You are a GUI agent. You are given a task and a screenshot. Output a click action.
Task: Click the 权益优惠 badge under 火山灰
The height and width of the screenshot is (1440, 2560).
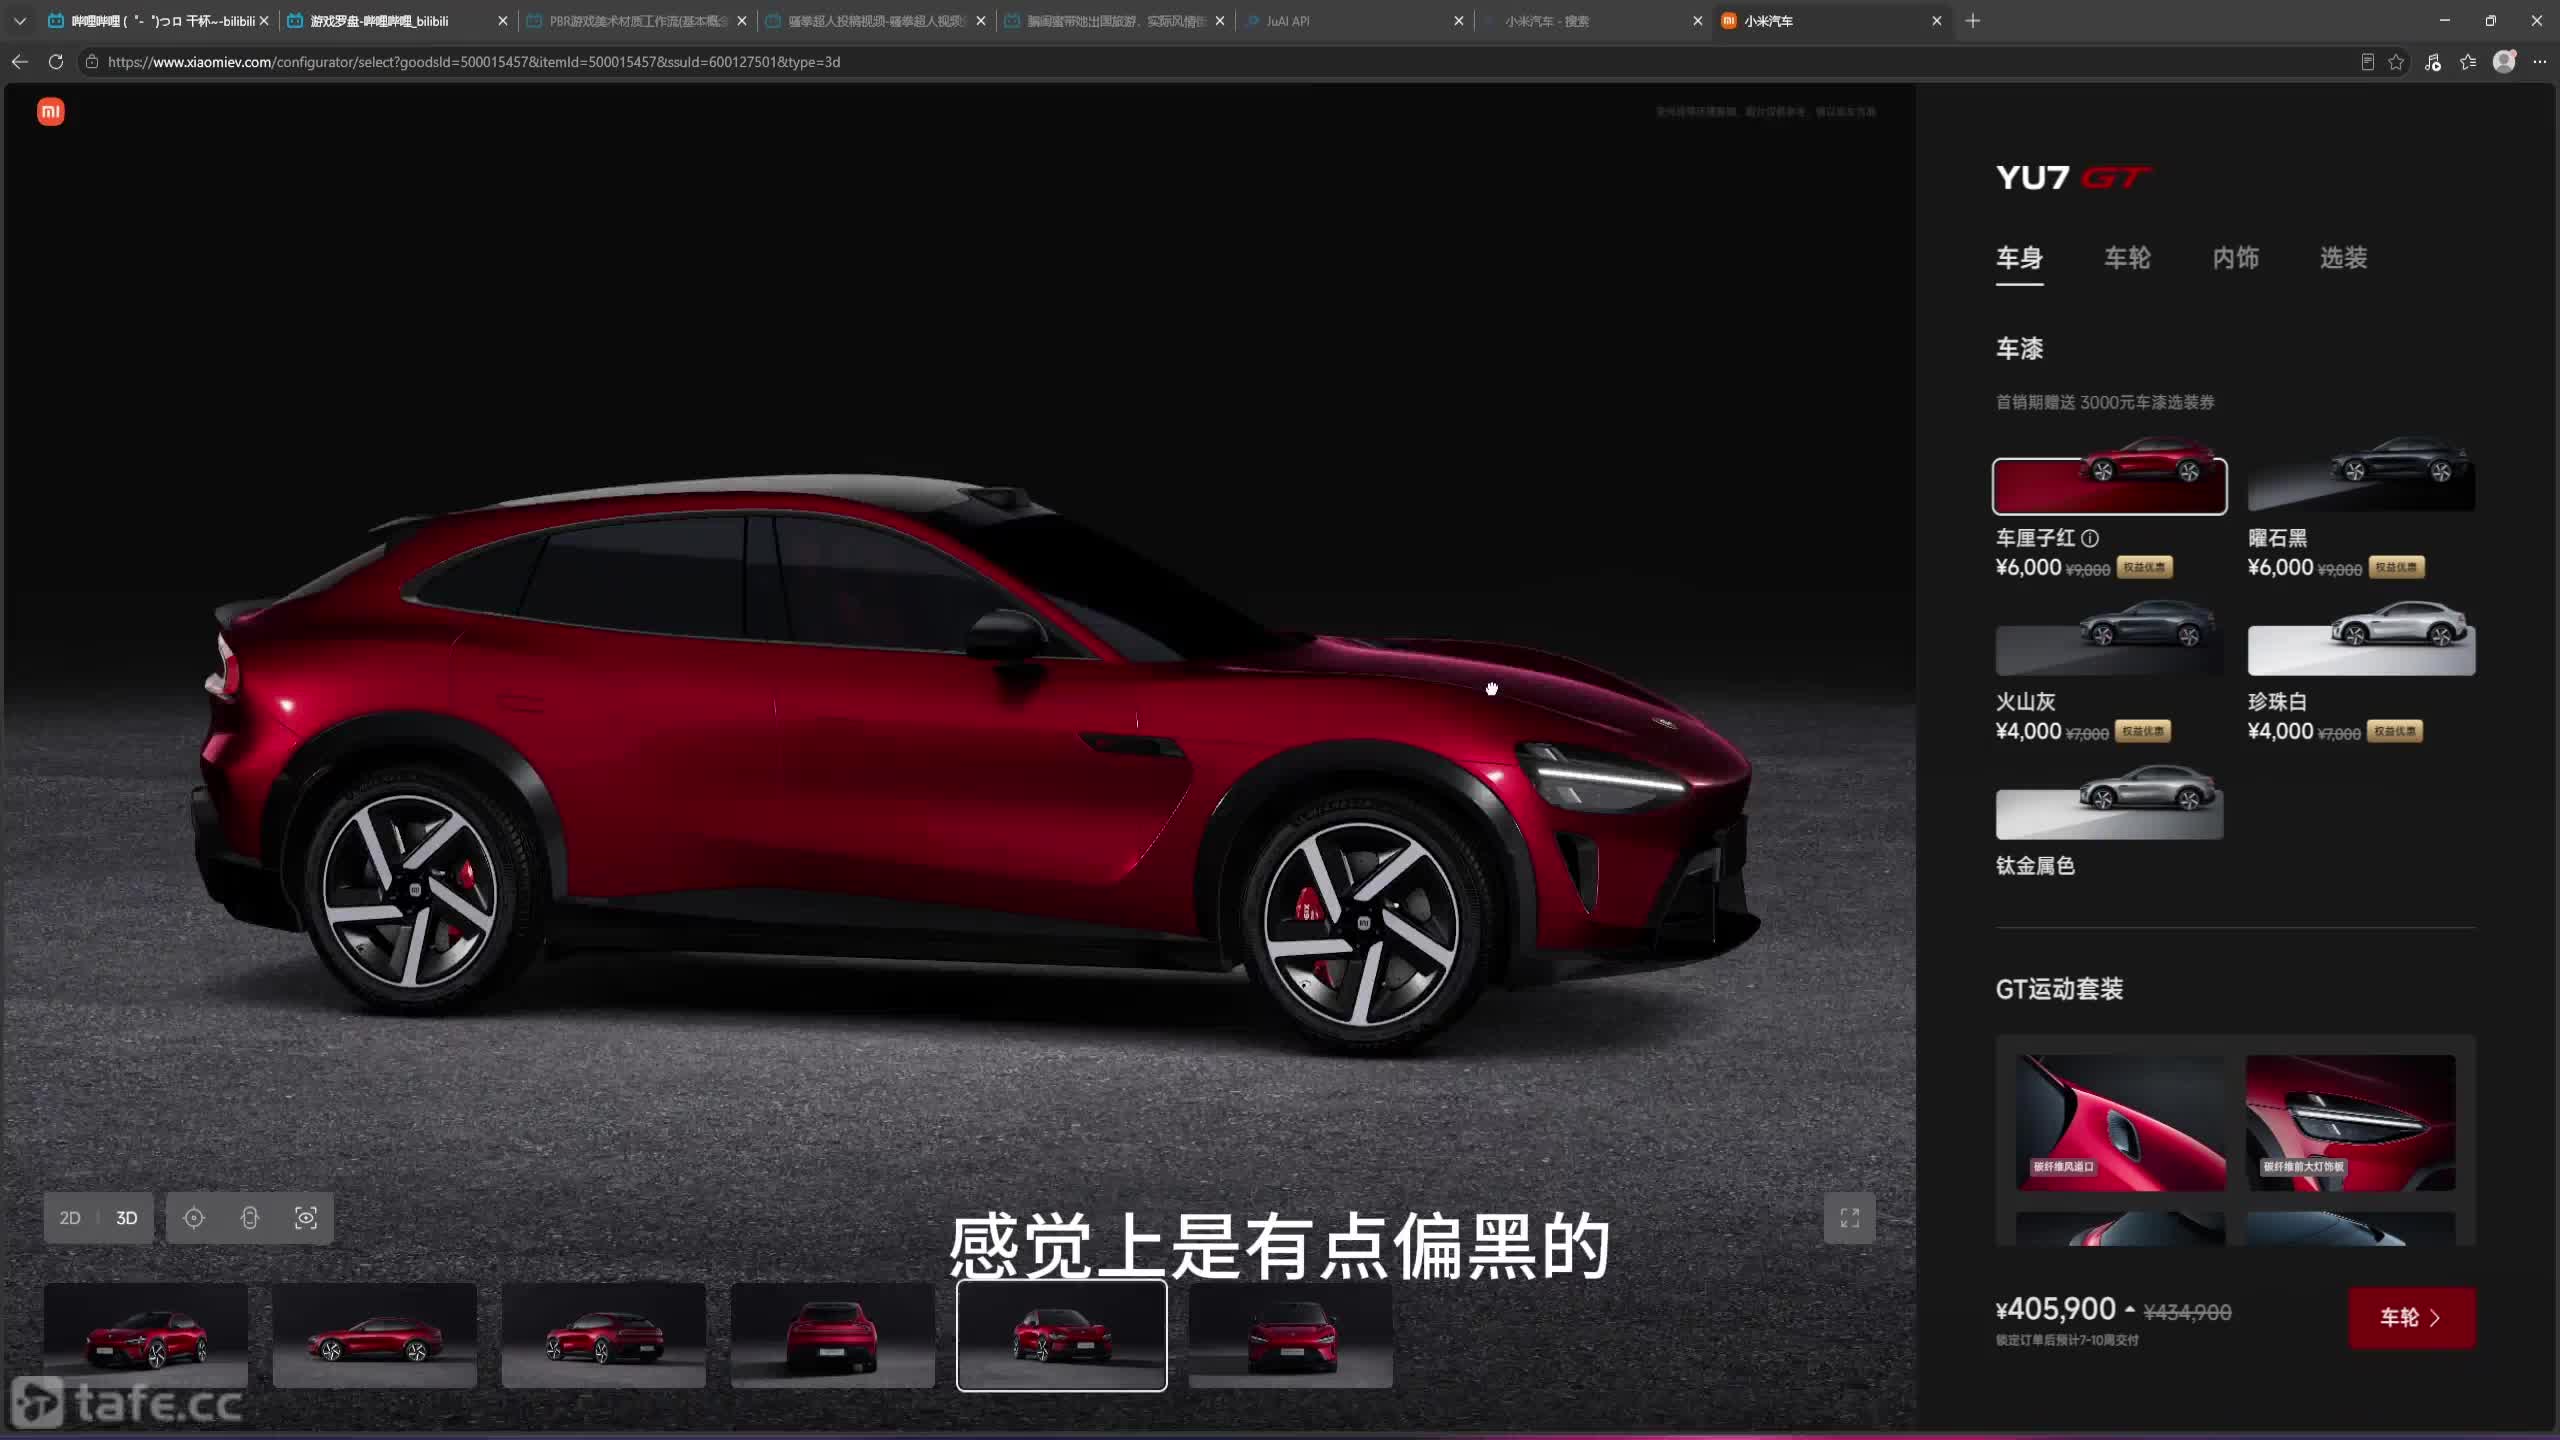2143,732
